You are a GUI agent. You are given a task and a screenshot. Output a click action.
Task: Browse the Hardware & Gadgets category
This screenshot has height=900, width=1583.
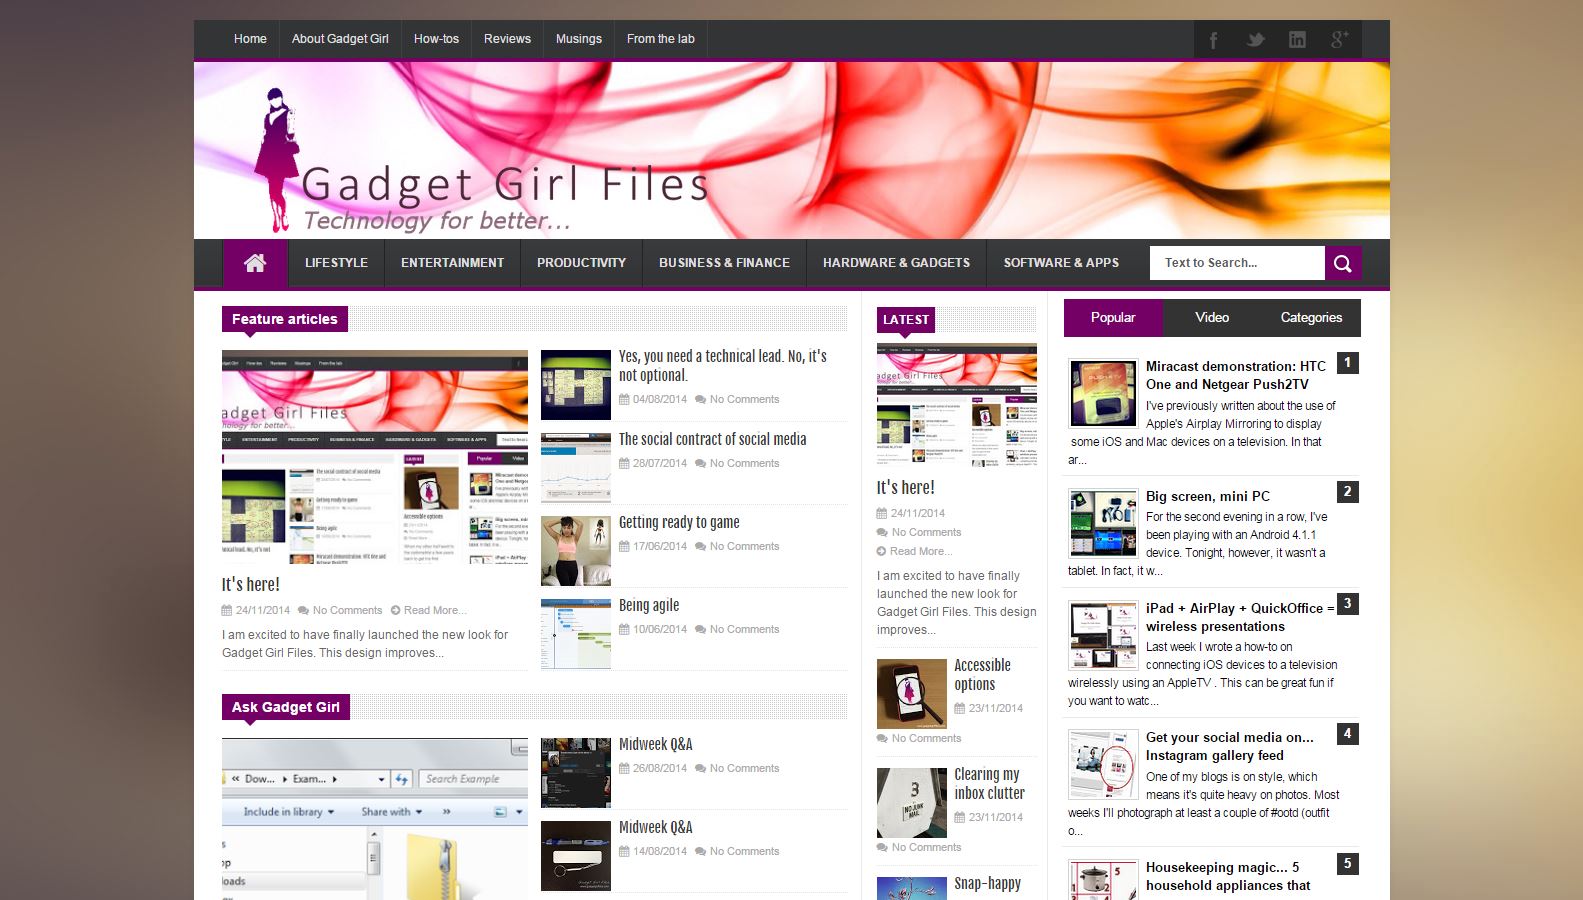coord(896,263)
